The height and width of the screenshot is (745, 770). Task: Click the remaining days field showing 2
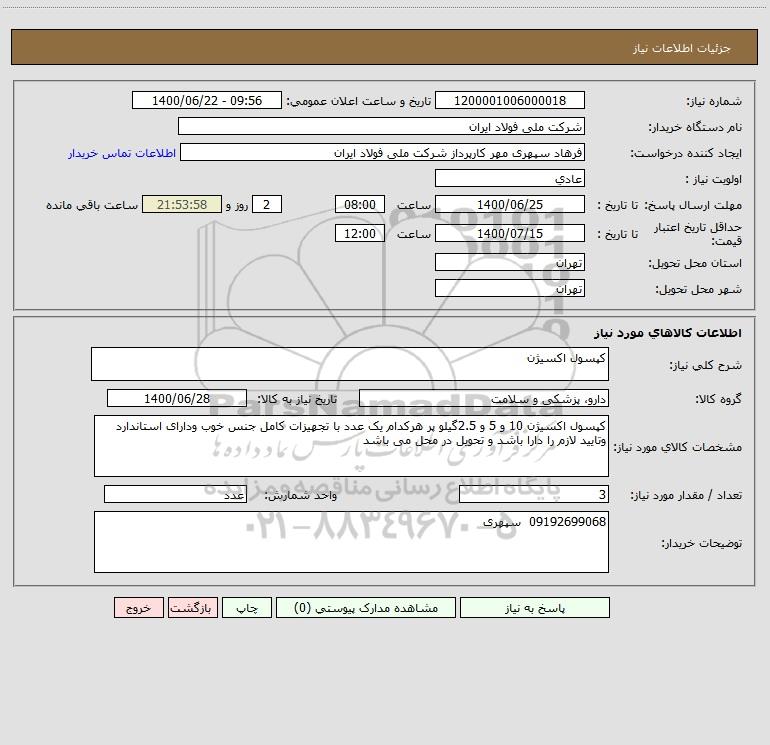267,204
